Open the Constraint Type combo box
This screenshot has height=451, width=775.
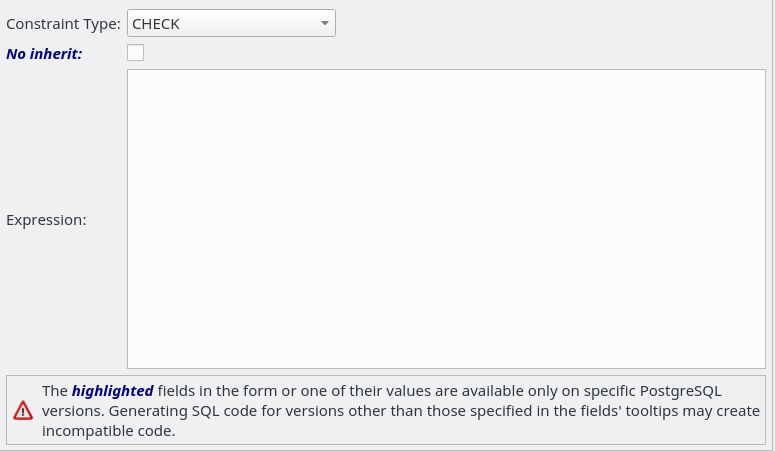231,23
